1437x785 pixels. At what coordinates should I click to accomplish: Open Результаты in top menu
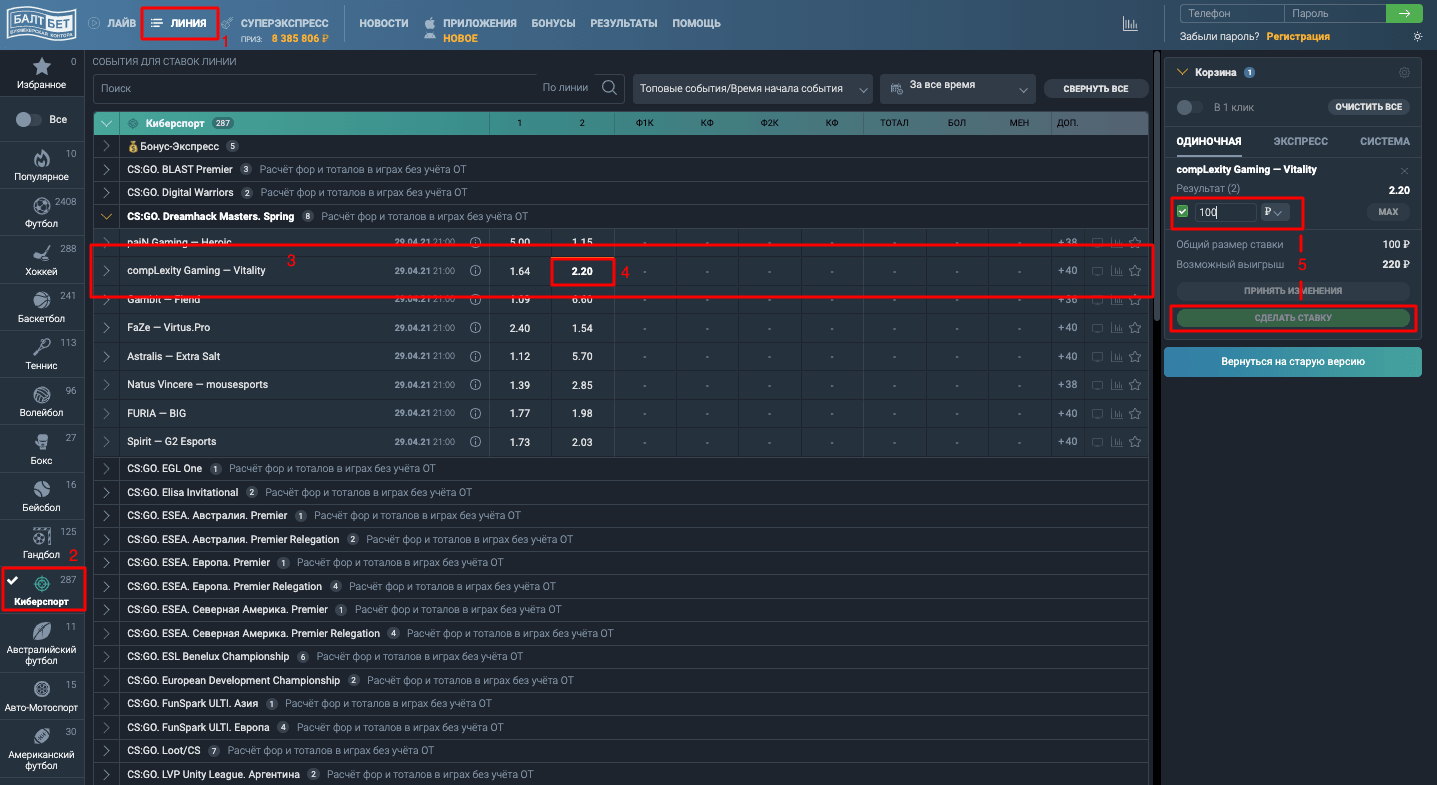(624, 23)
